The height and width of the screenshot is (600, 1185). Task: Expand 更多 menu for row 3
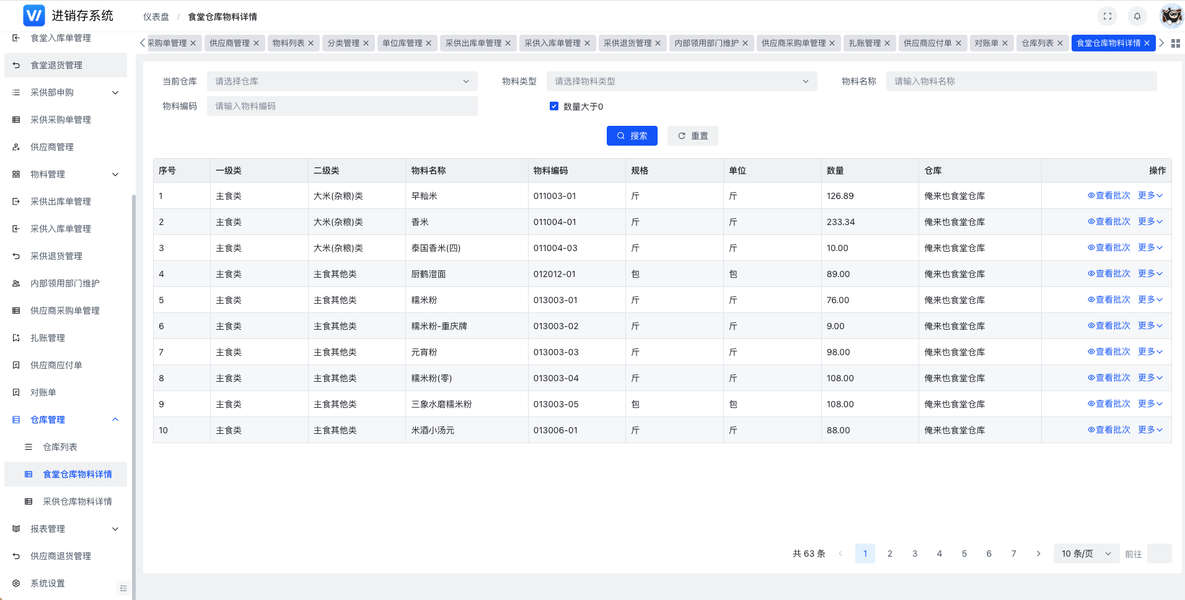pyautogui.click(x=1150, y=247)
